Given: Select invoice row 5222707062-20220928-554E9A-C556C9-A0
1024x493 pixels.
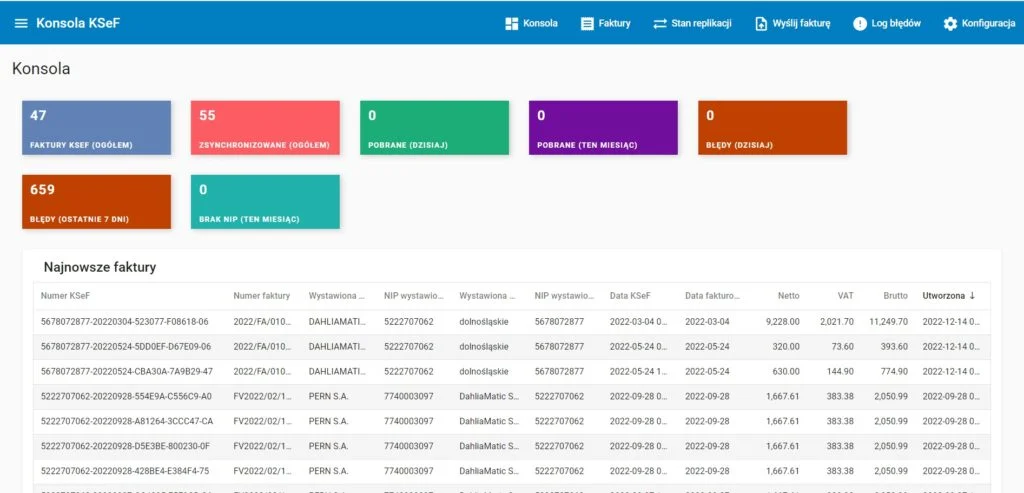Looking at the screenshot, I should pyautogui.click(x=126, y=397).
